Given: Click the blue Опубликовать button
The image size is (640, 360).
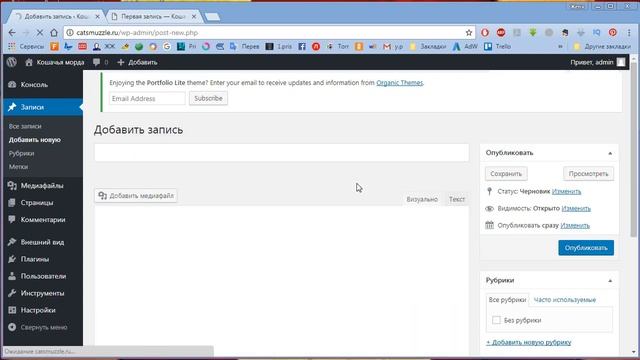Looking at the screenshot, I should coord(586,248).
